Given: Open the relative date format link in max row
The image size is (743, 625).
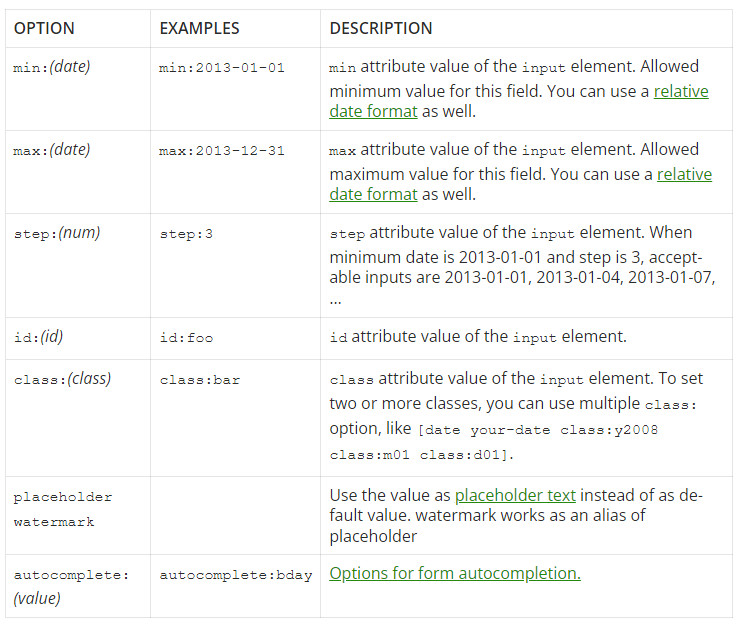Looking at the screenshot, I should [684, 174].
